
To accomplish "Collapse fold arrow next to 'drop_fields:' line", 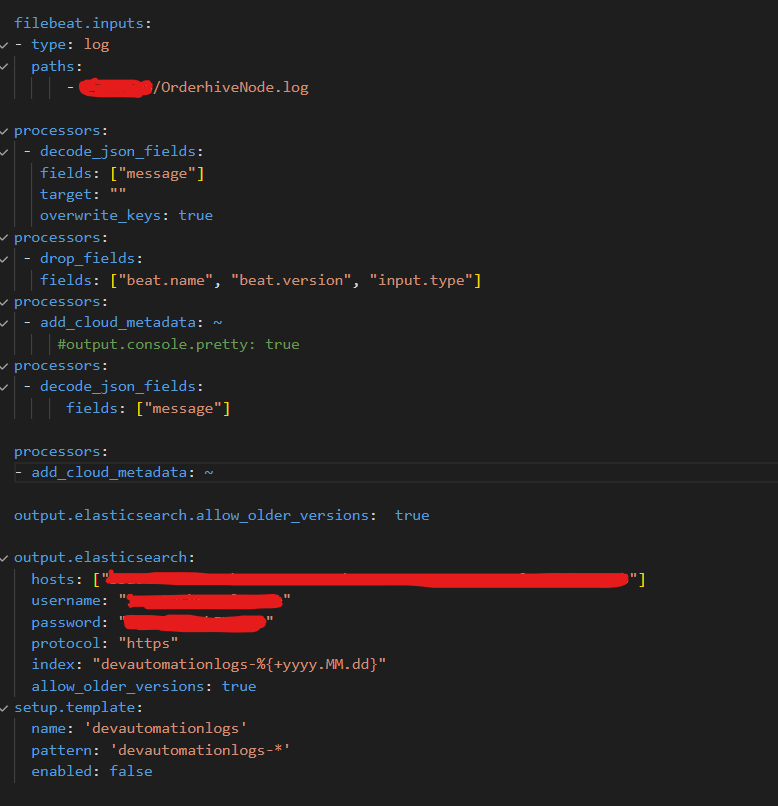I will pos(4,259).
